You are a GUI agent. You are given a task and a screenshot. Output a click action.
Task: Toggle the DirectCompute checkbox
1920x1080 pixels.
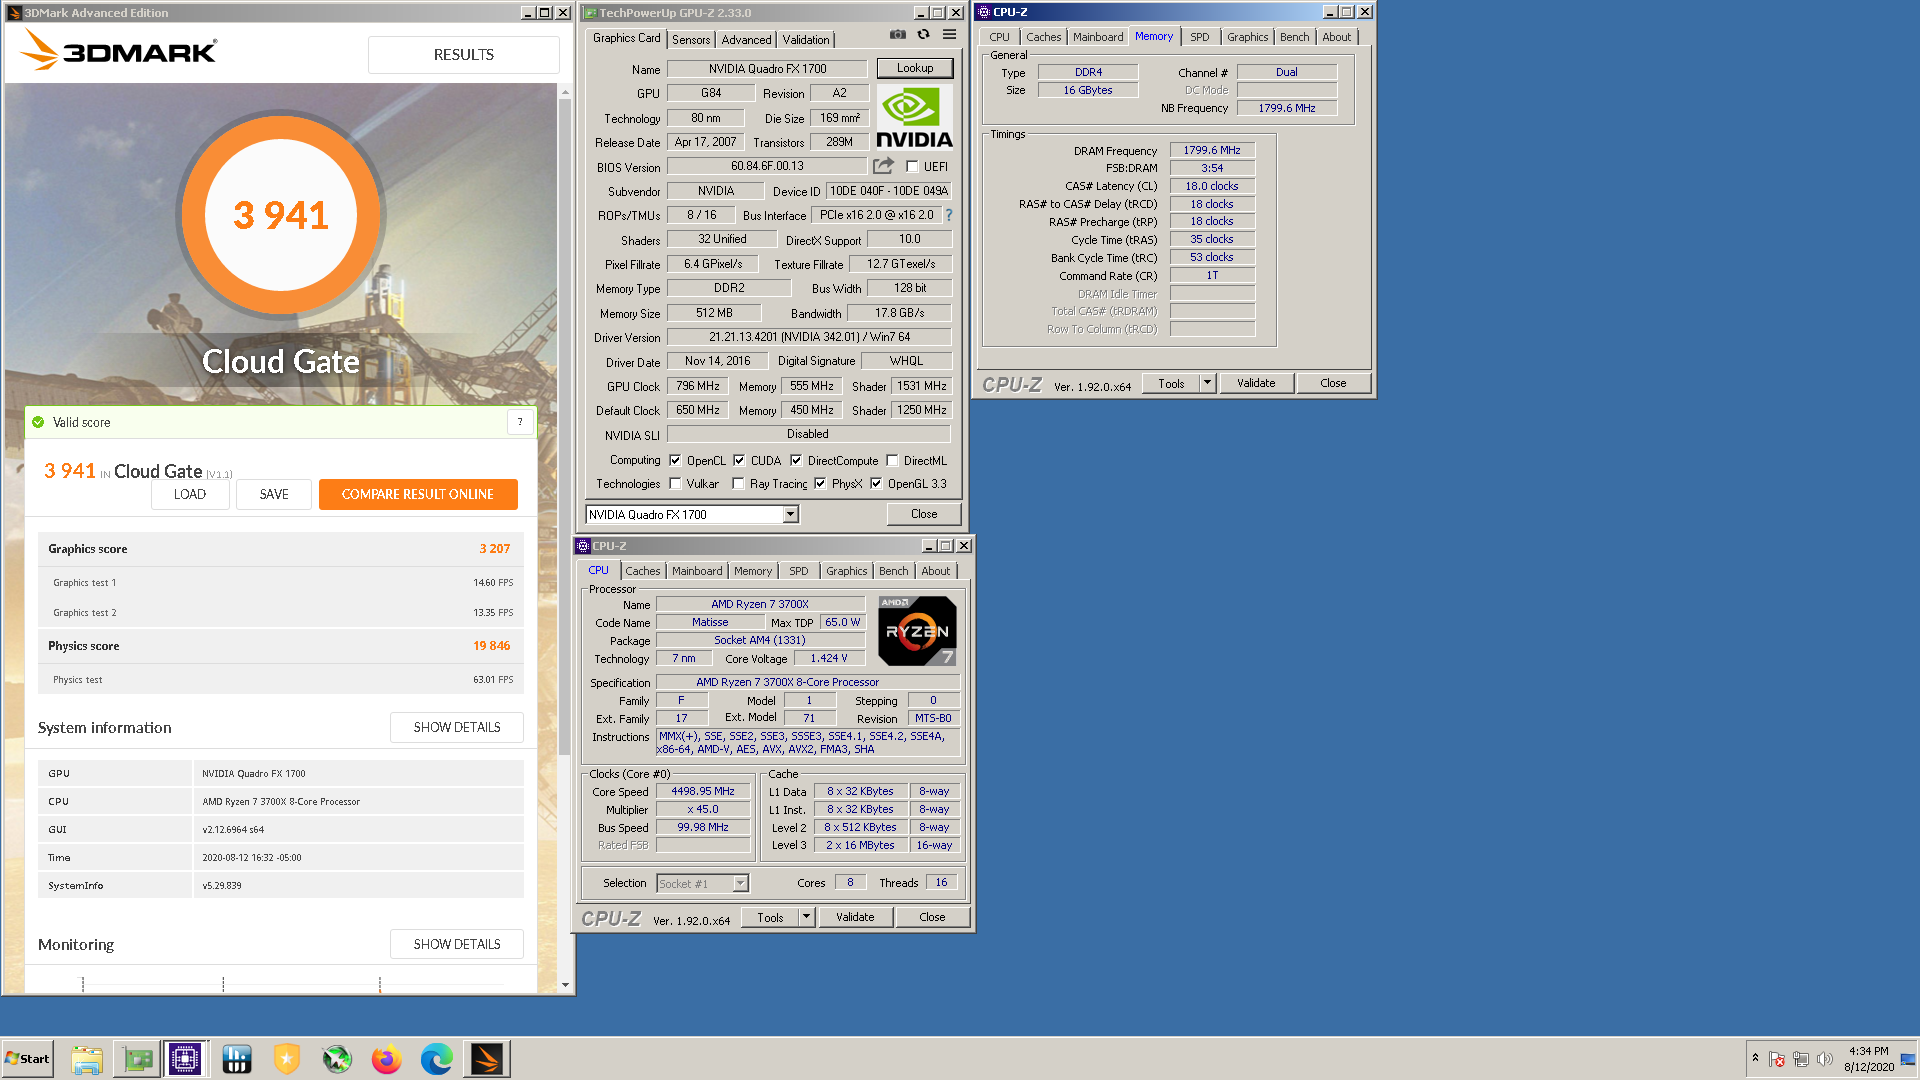(x=796, y=461)
